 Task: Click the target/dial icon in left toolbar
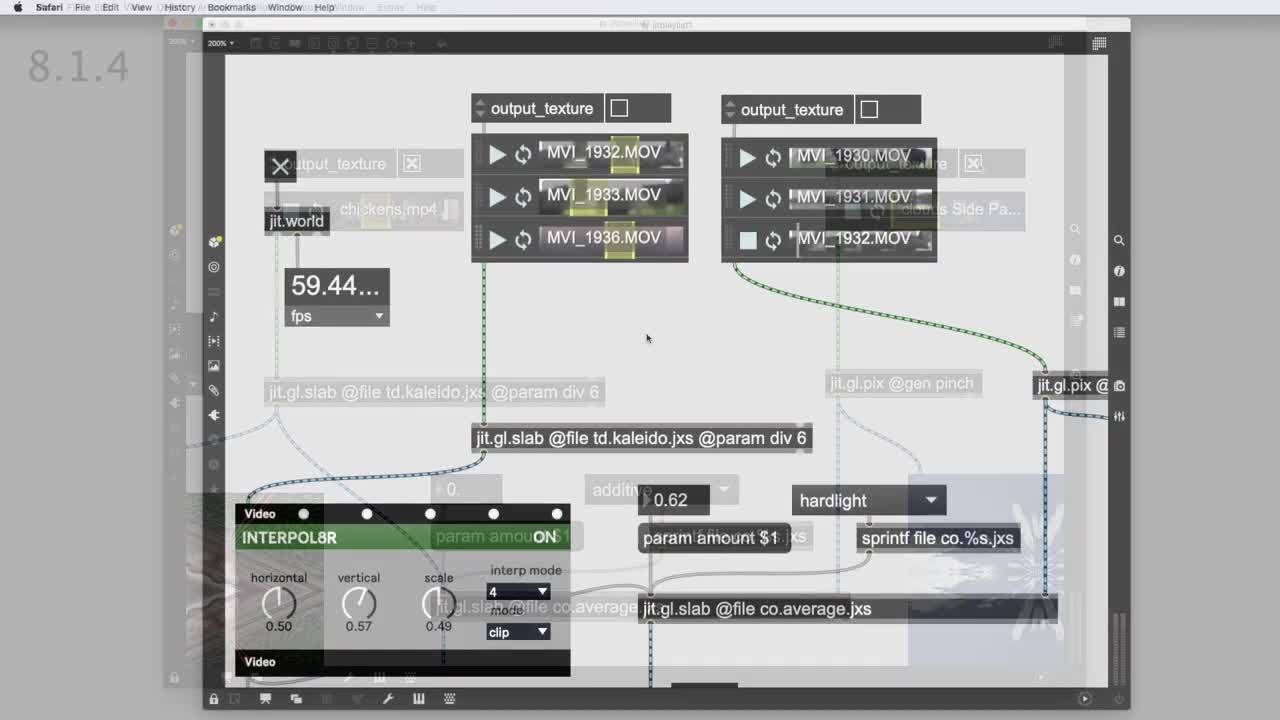point(214,267)
